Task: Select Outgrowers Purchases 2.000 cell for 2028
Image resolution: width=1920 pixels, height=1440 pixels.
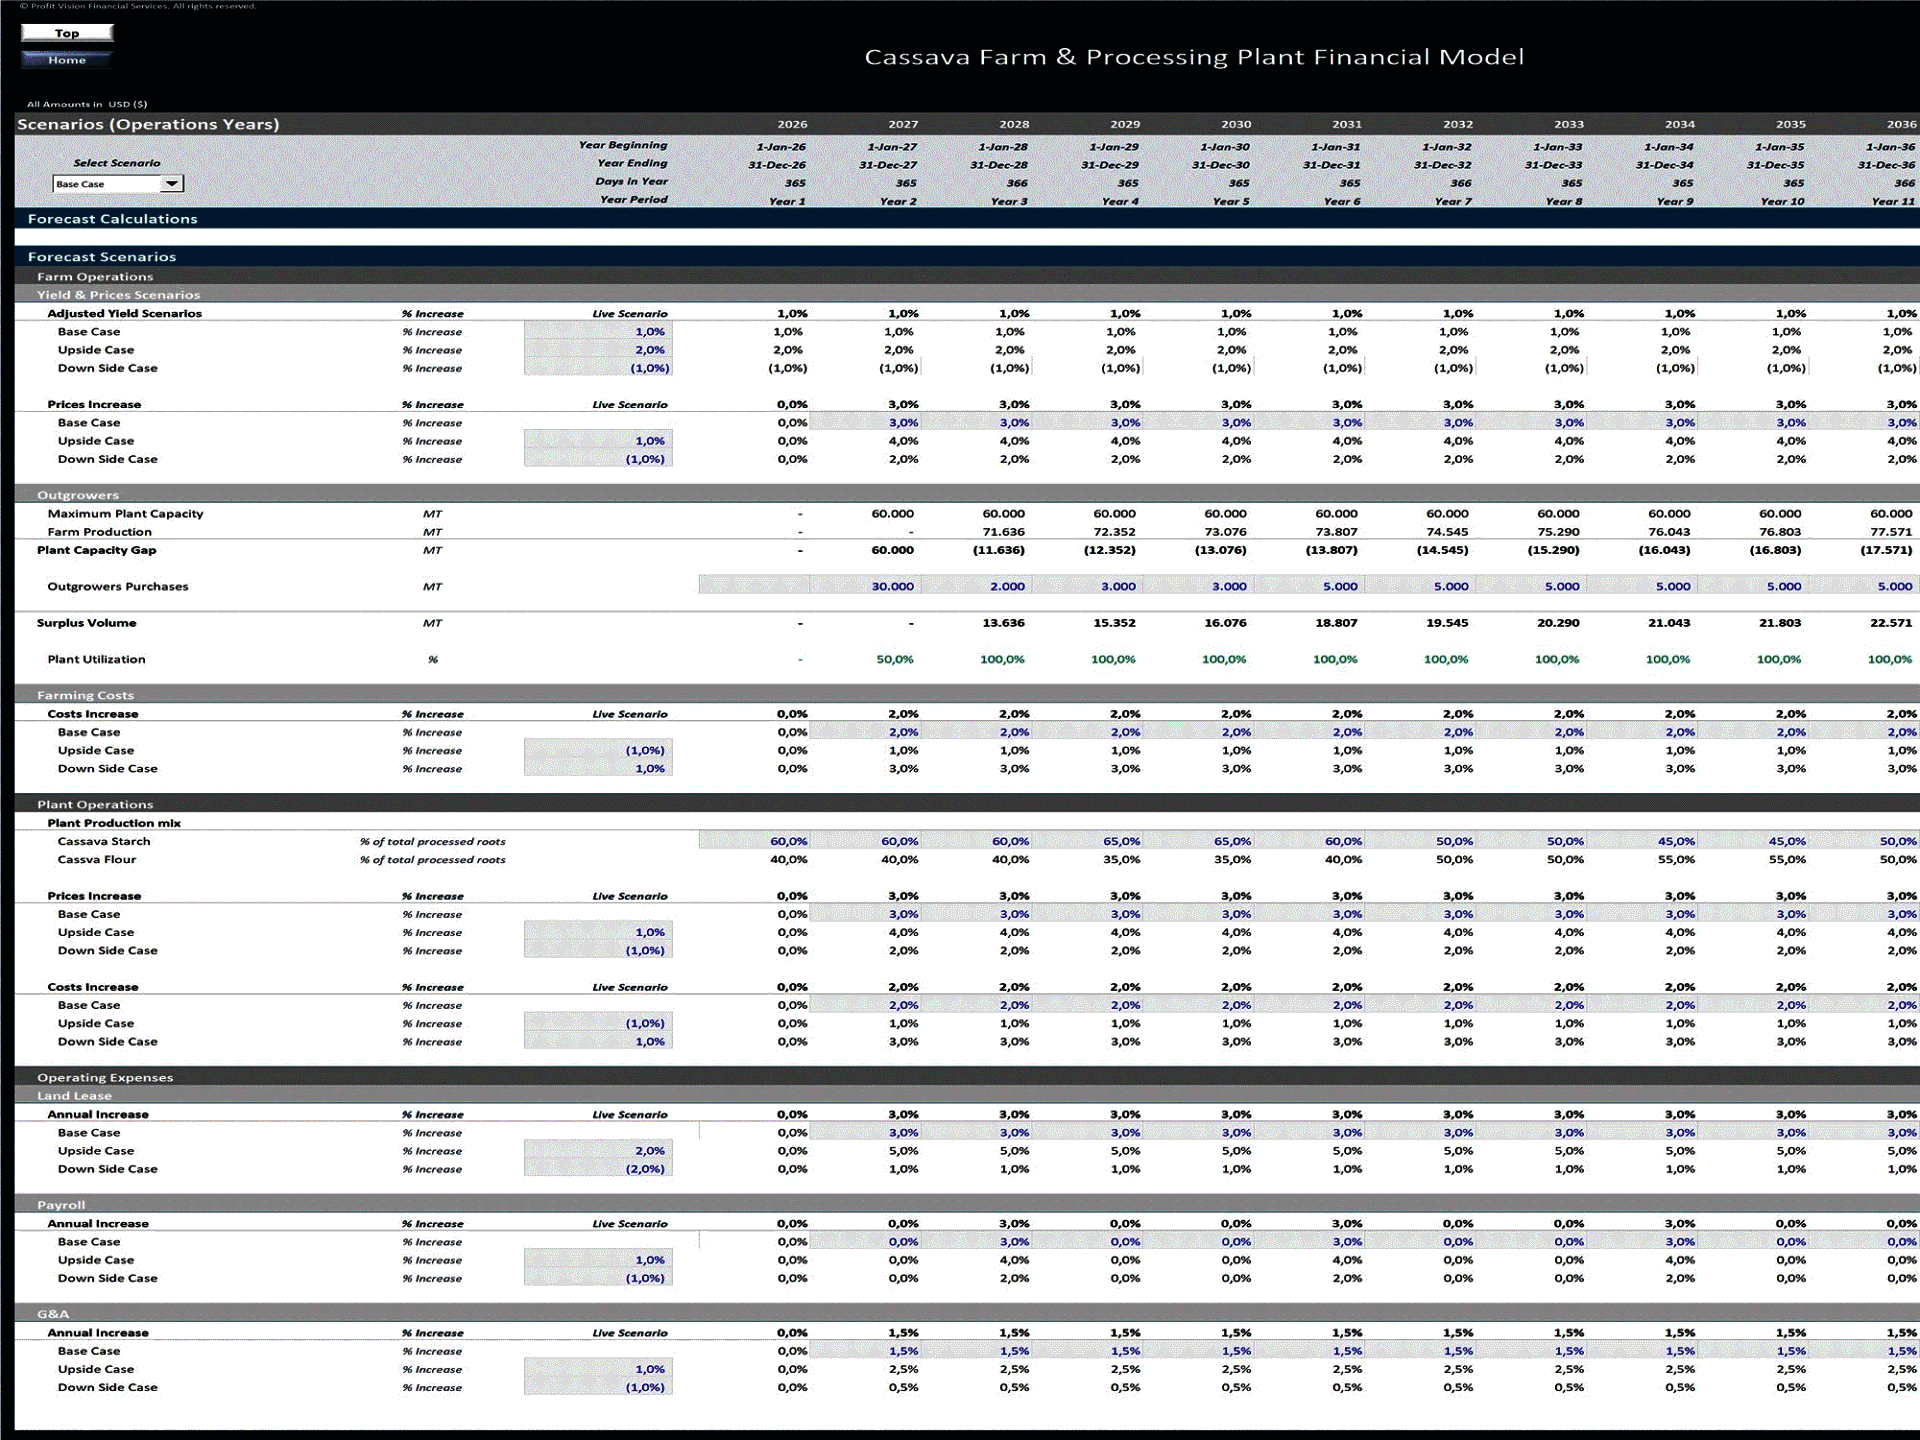Action: [976, 587]
